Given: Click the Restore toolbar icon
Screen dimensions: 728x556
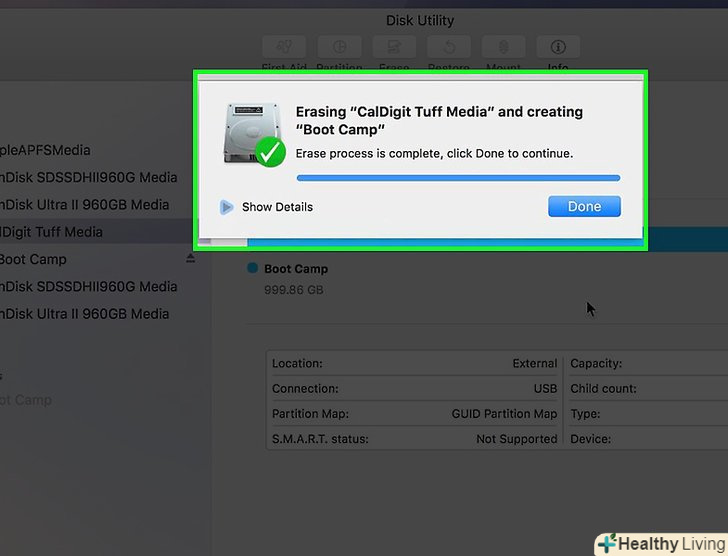Looking at the screenshot, I should click(x=448, y=47).
